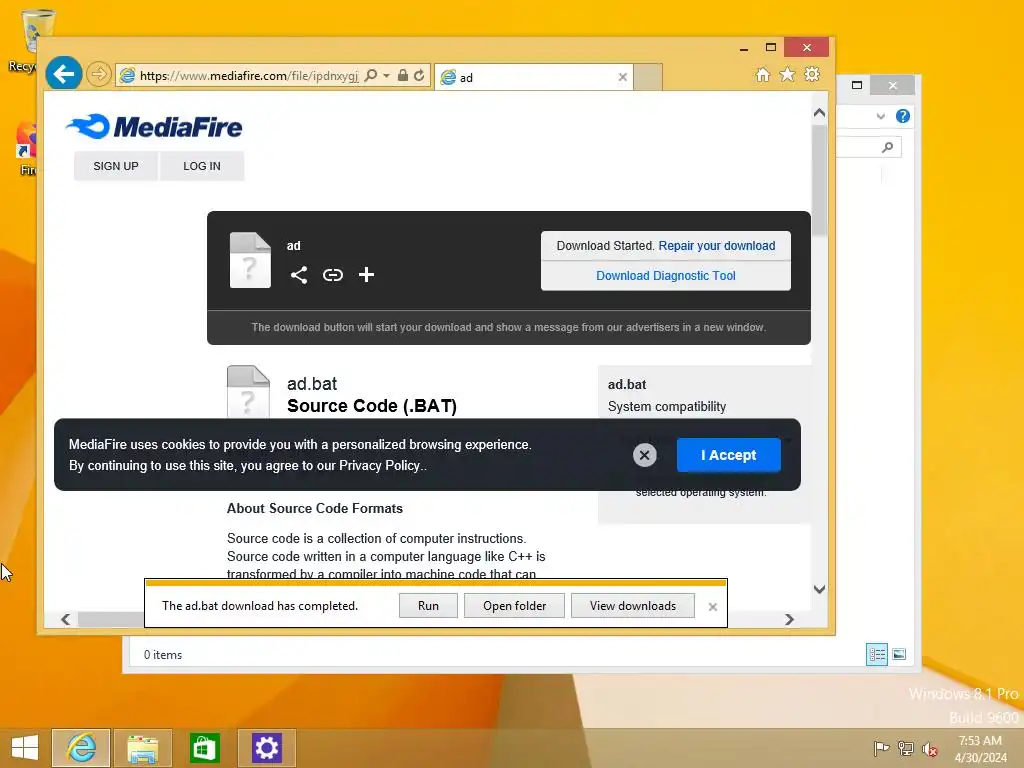Select the 'ad' browser tab
Image resolution: width=1024 pixels, height=768 pixels.
click(533, 77)
